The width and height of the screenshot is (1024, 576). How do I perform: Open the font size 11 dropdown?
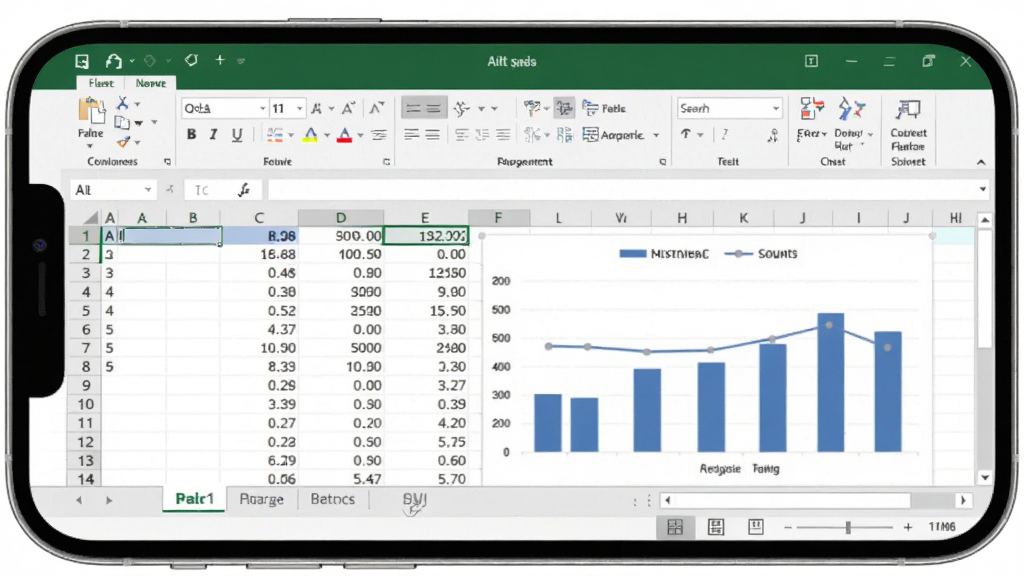[x=300, y=108]
